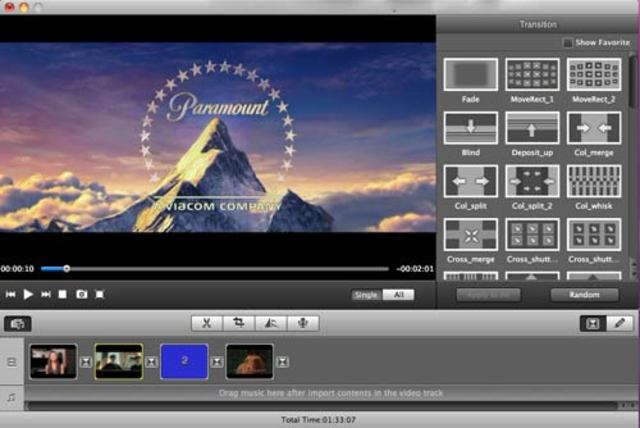Viewport: 640px width, 428px height.
Task: Select the crop tool
Action: pos(239,323)
